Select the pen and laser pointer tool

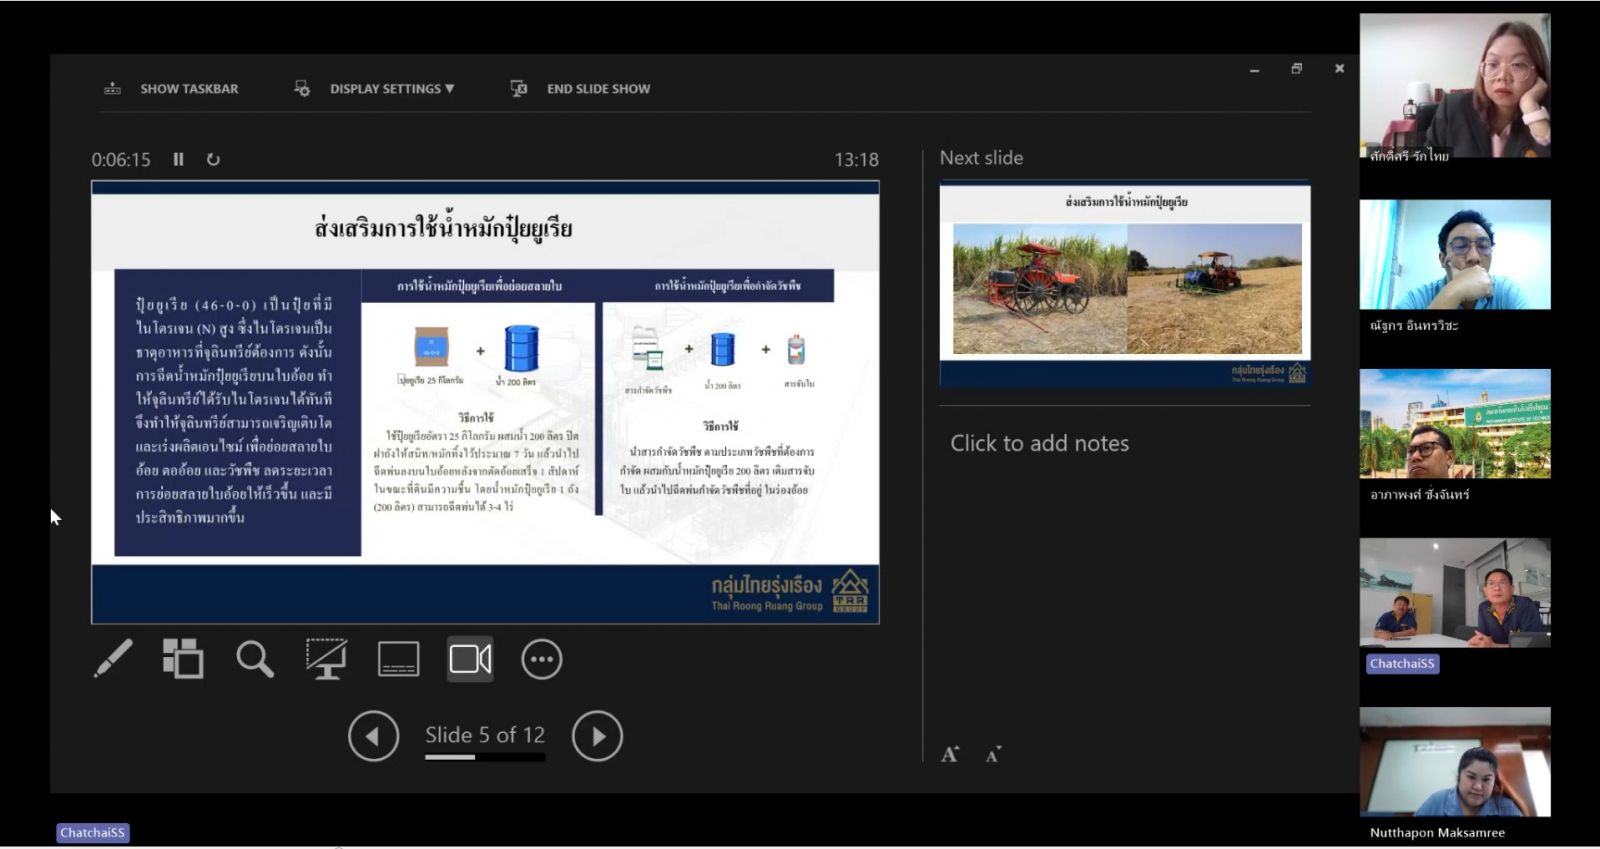(x=113, y=659)
